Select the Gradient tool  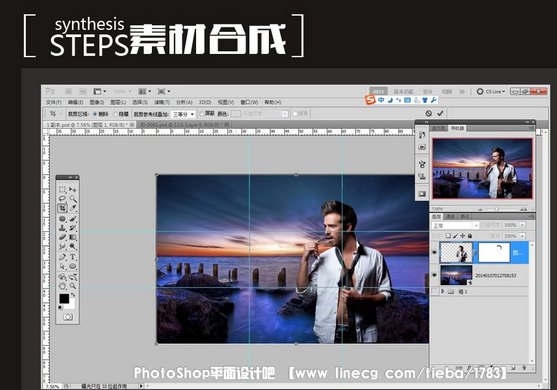(73, 237)
